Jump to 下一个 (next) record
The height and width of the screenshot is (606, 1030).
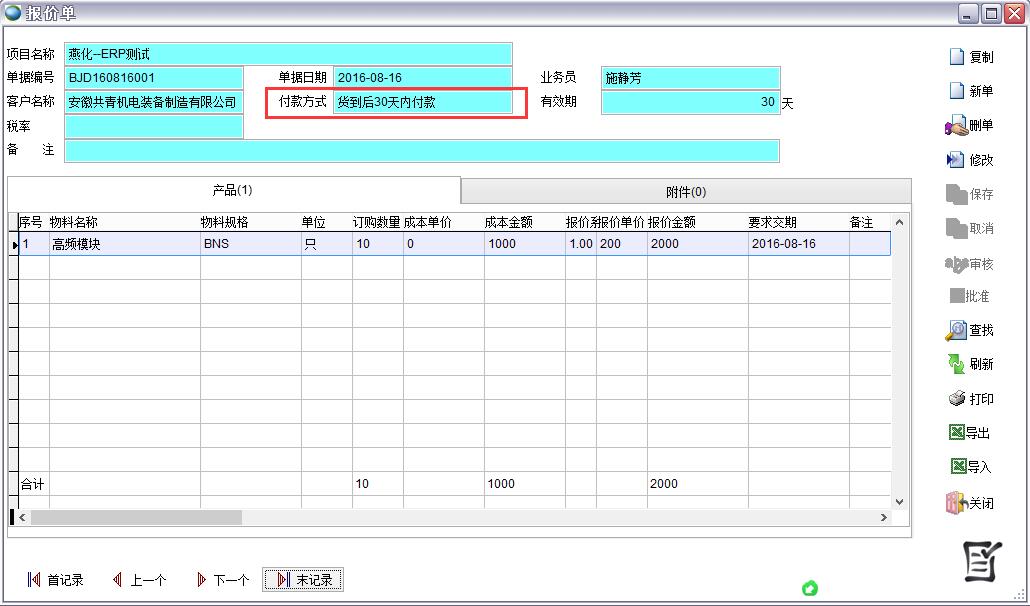point(222,580)
